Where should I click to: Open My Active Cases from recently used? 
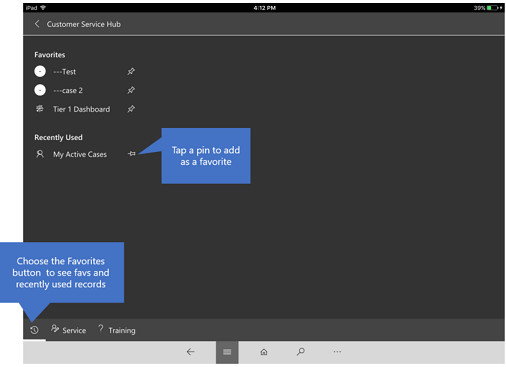point(80,154)
